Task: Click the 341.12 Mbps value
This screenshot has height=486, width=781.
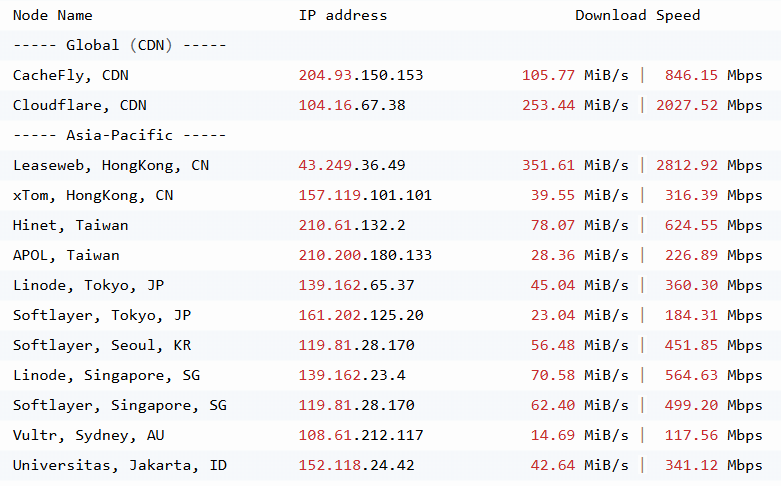Action: pos(713,466)
